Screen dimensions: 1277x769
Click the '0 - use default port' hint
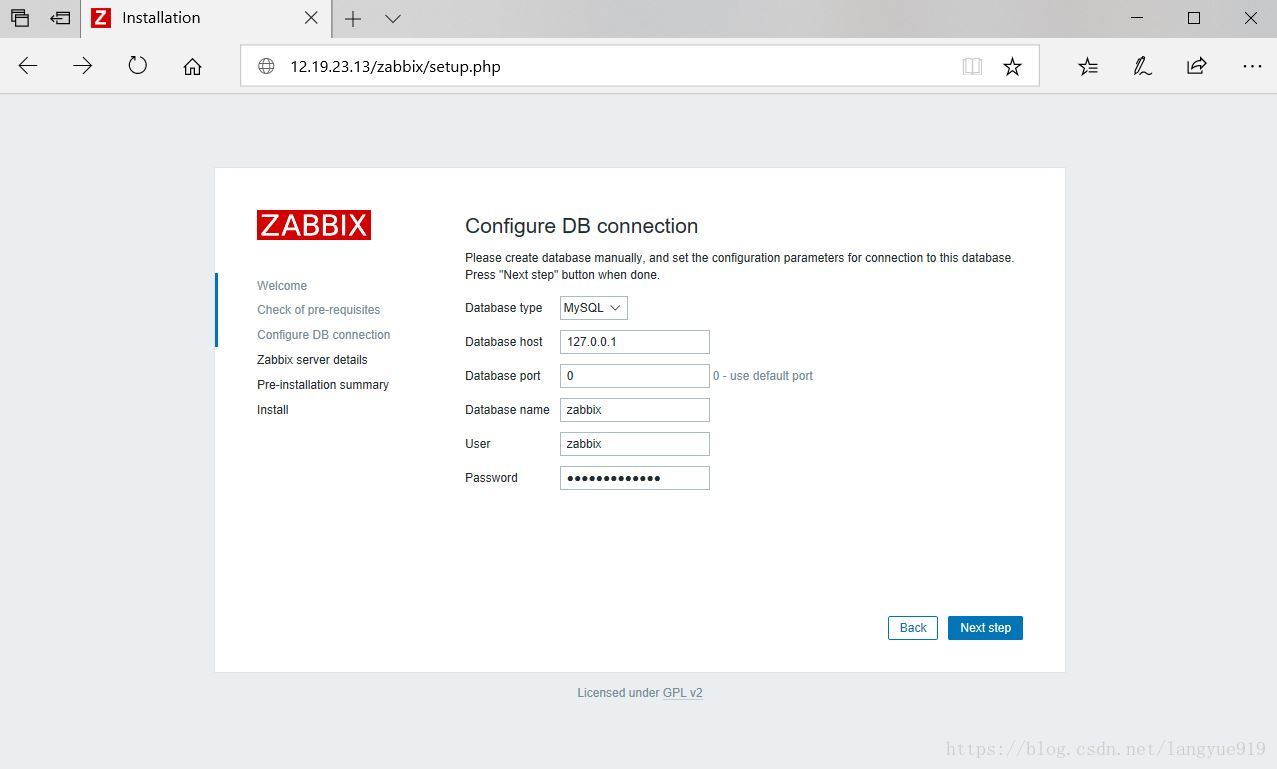pos(763,376)
